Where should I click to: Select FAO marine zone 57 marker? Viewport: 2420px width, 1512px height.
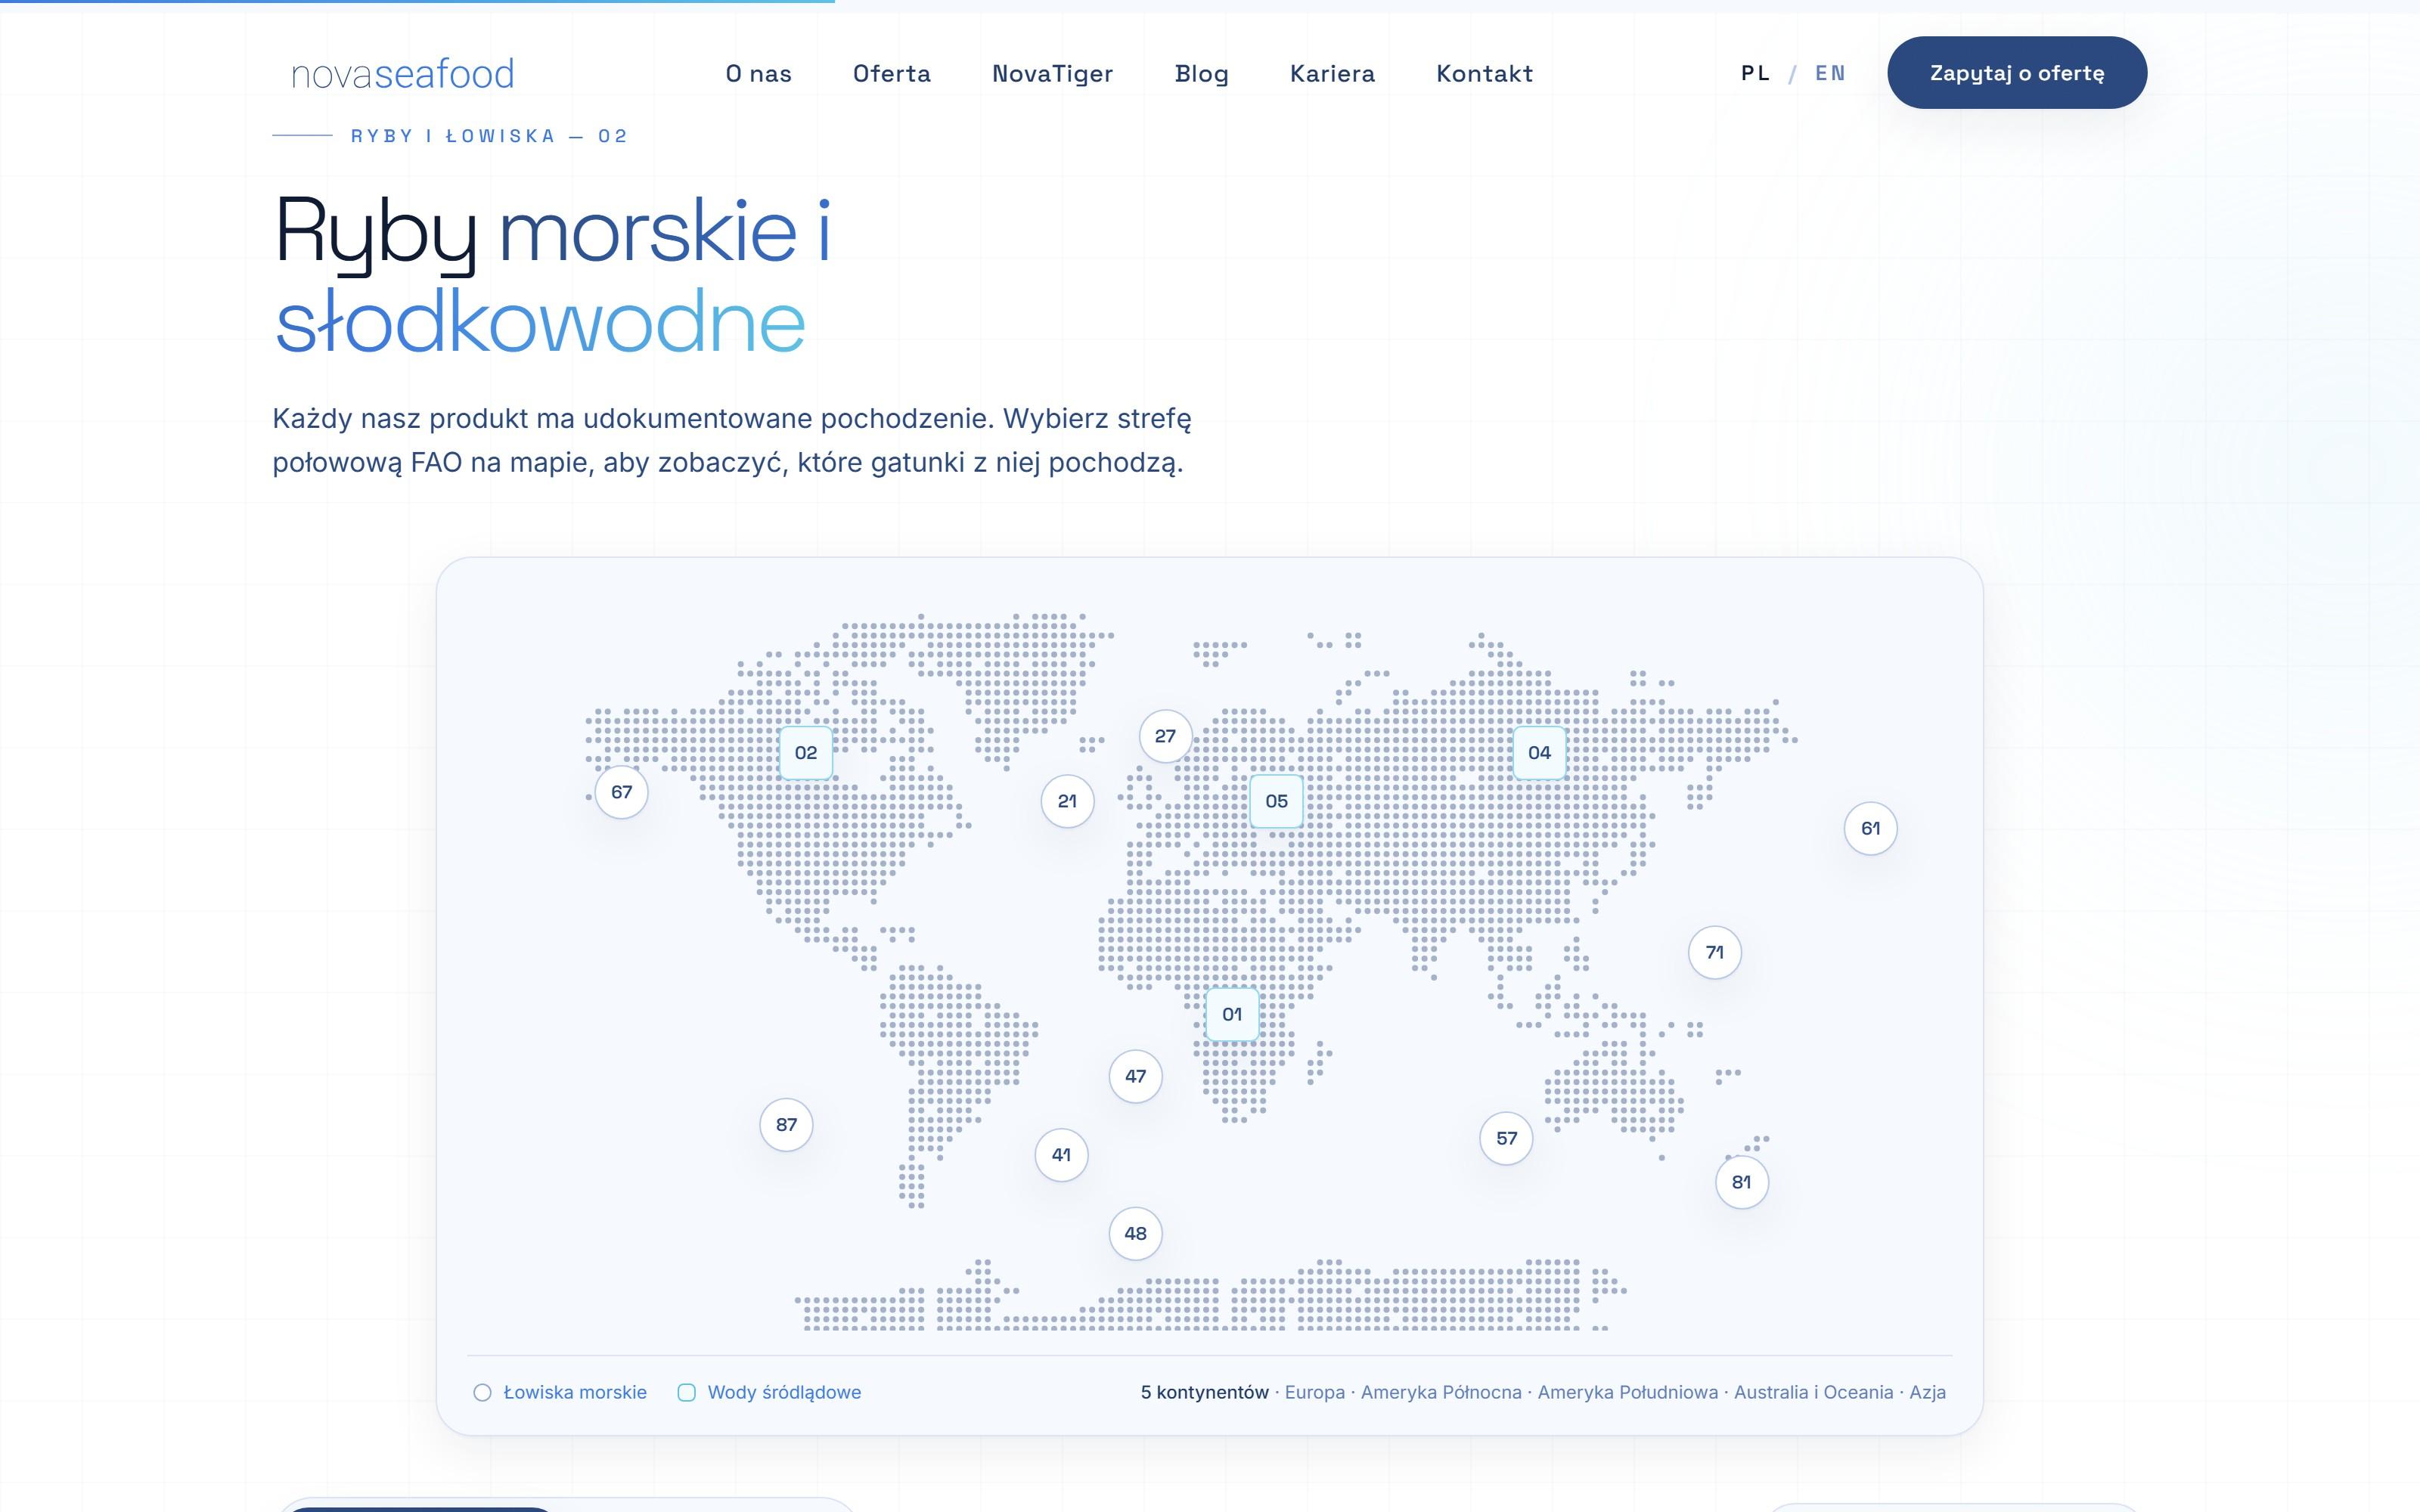(x=1506, y=1138)
